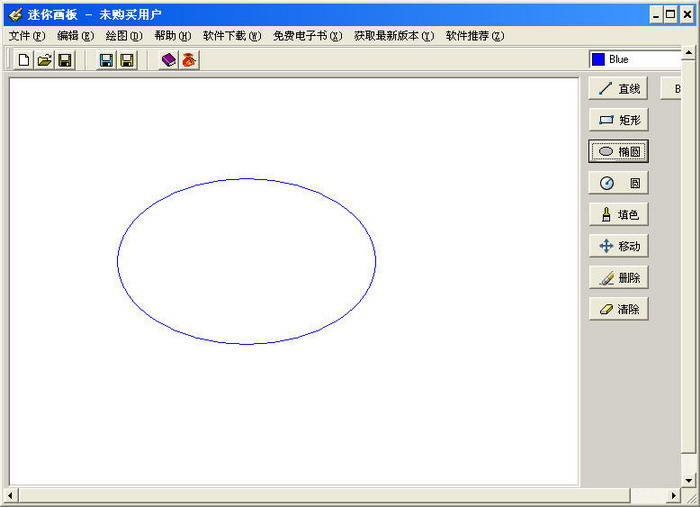Screen dimensions: 700x507
Task: Click the vertical scrollbar up arrow
Action: tap(688, 53)
